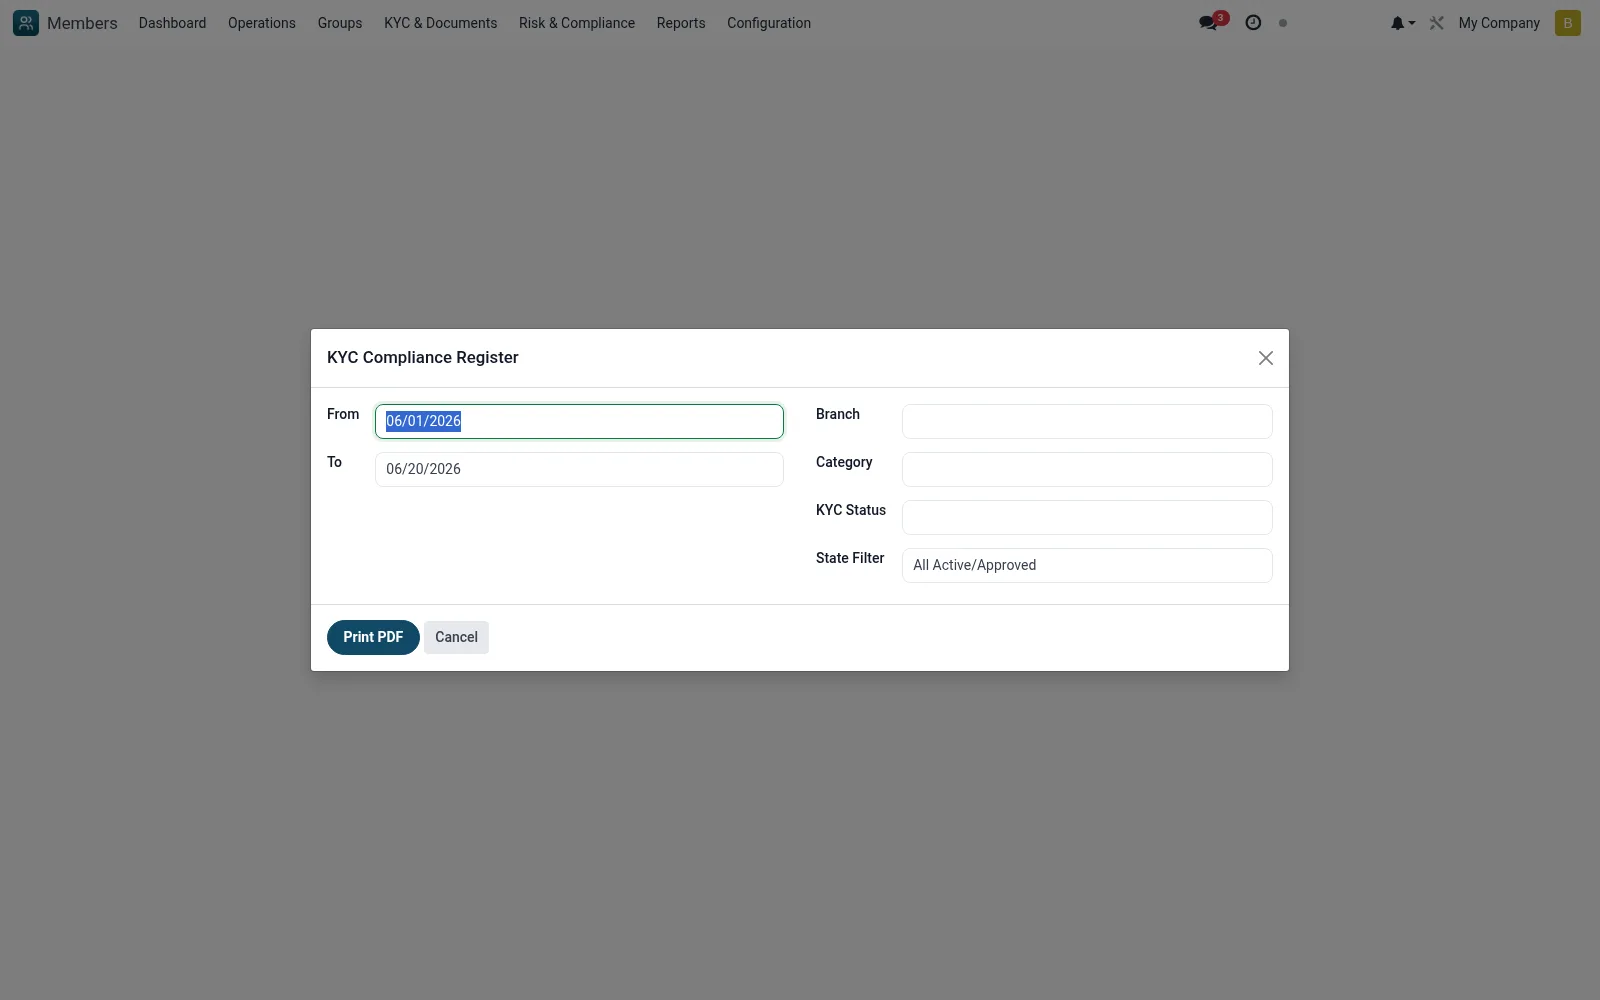Close the KYC Compliance Register dialog
The height and width of the screenshot is (1000, 1600).
point(1265,358)
